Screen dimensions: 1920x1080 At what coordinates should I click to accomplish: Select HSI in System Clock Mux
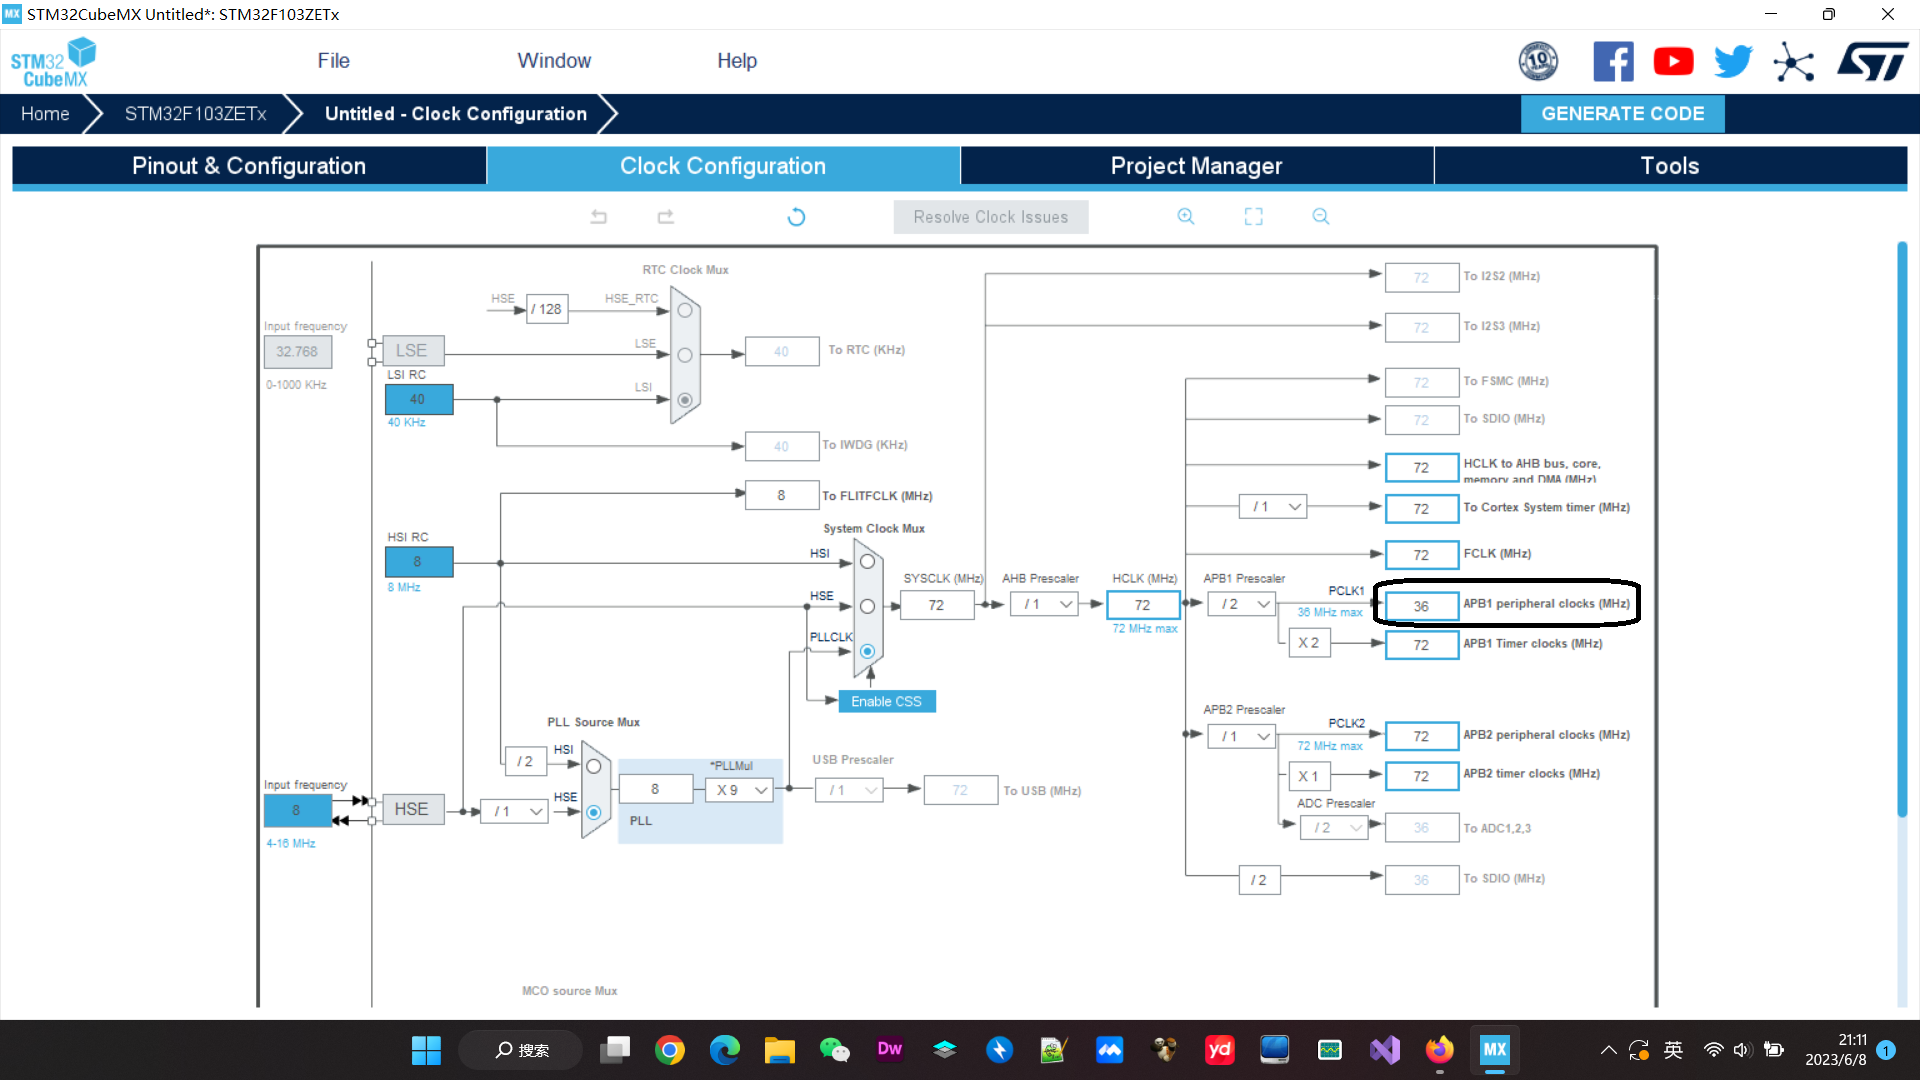[x=867, y=562]
